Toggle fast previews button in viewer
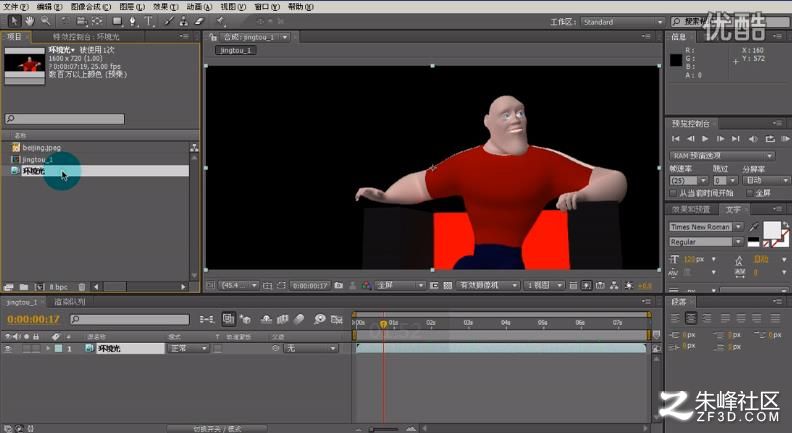 click(x=586, y=285)
